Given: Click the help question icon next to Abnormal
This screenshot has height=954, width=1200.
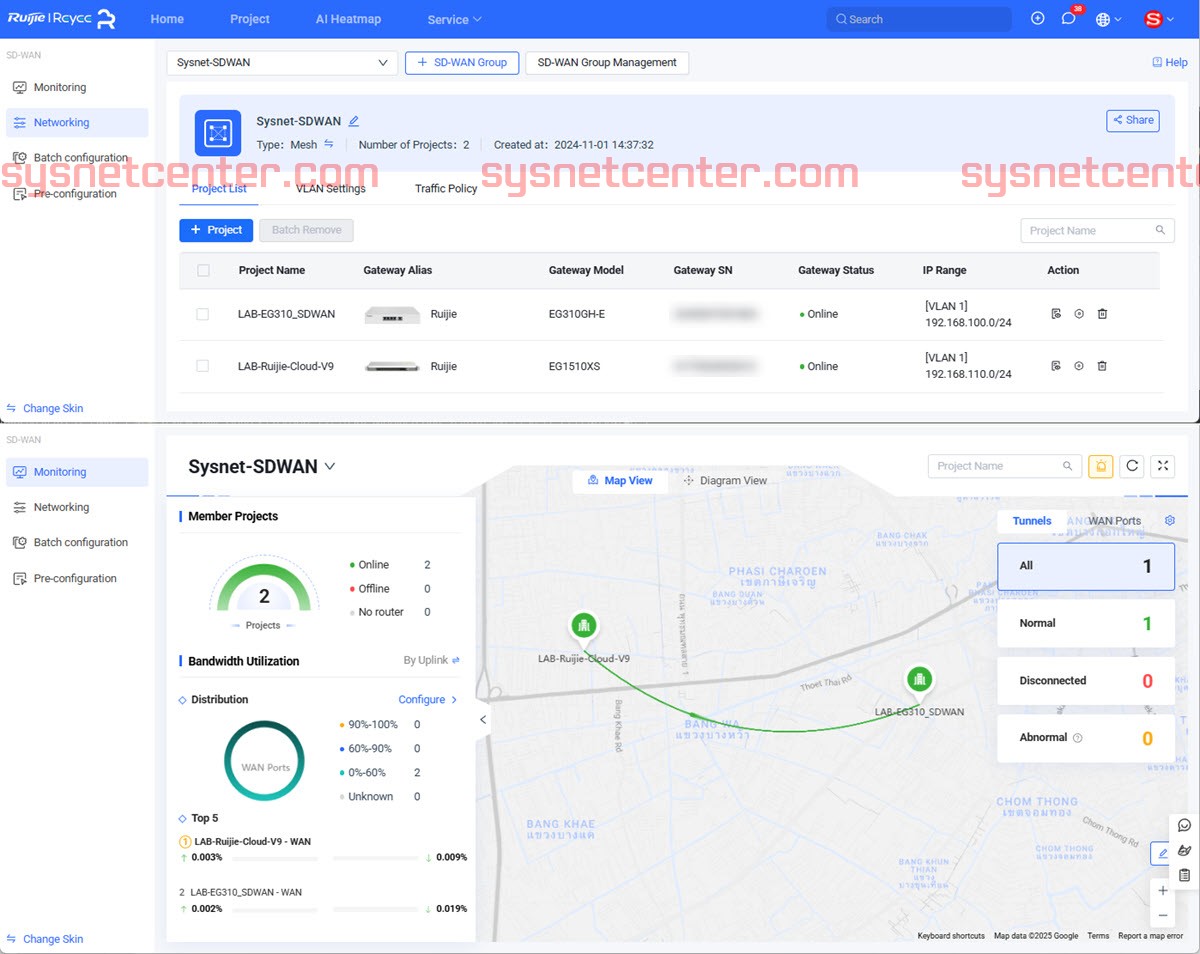Looking at the screenshot, I should point(1078,738).
